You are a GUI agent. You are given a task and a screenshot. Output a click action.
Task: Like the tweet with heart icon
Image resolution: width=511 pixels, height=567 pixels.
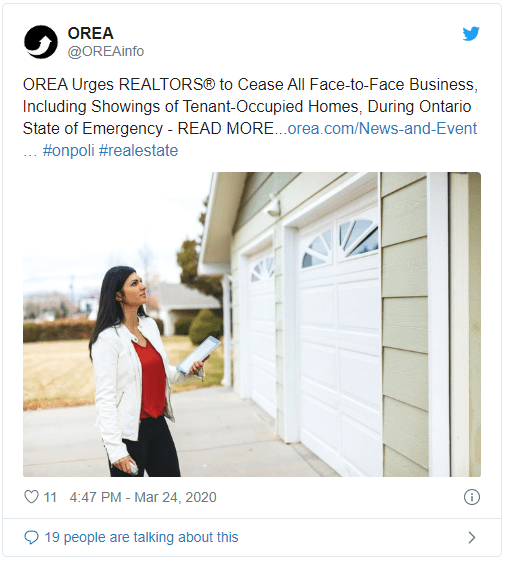[31, 497]
